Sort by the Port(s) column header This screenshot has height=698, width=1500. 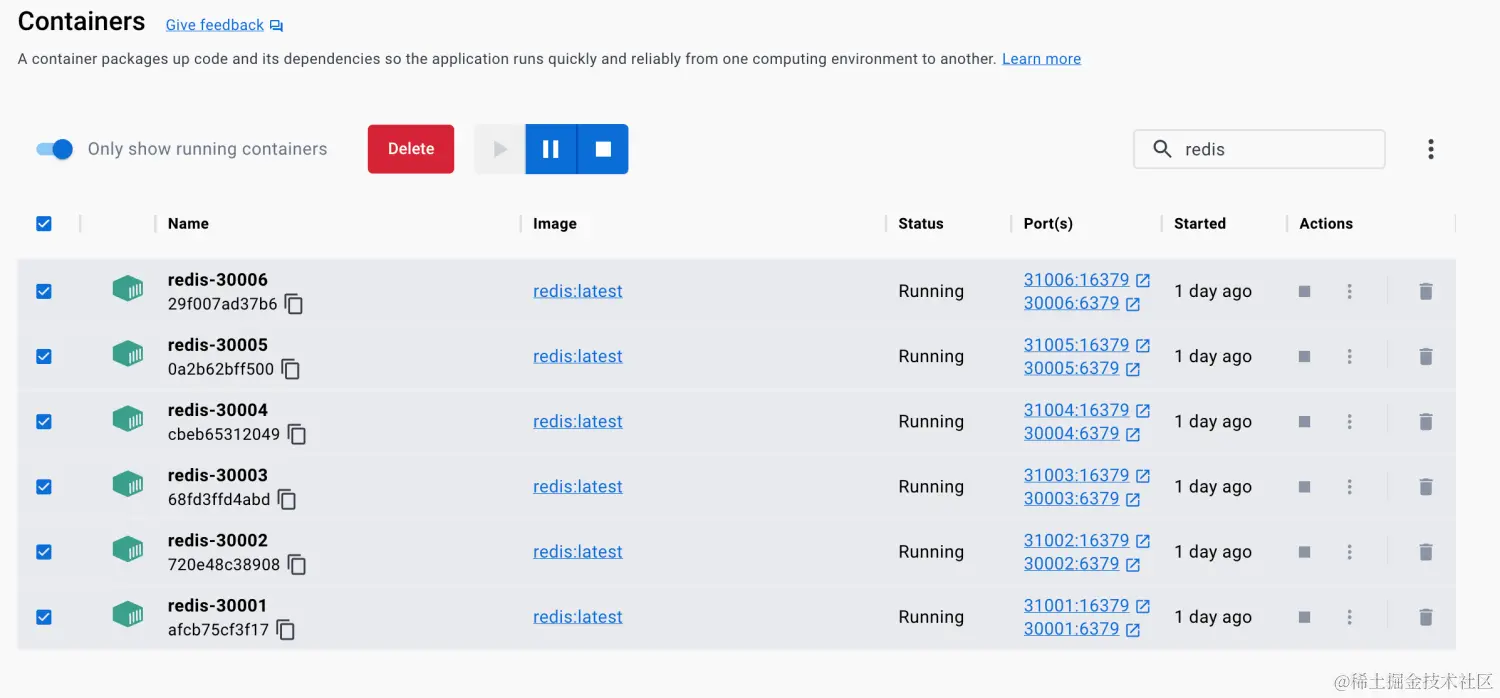(1048, 224)
